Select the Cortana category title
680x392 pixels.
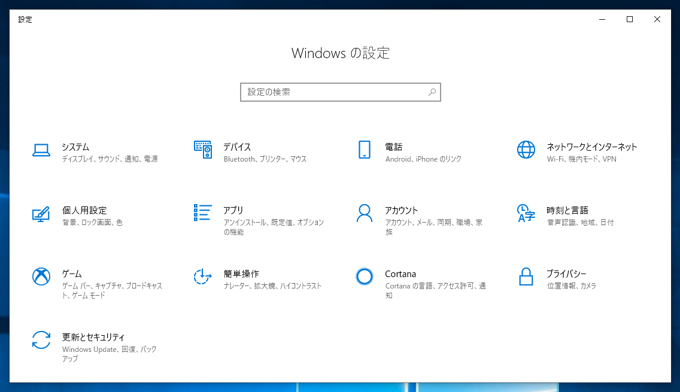click(400, 274)
